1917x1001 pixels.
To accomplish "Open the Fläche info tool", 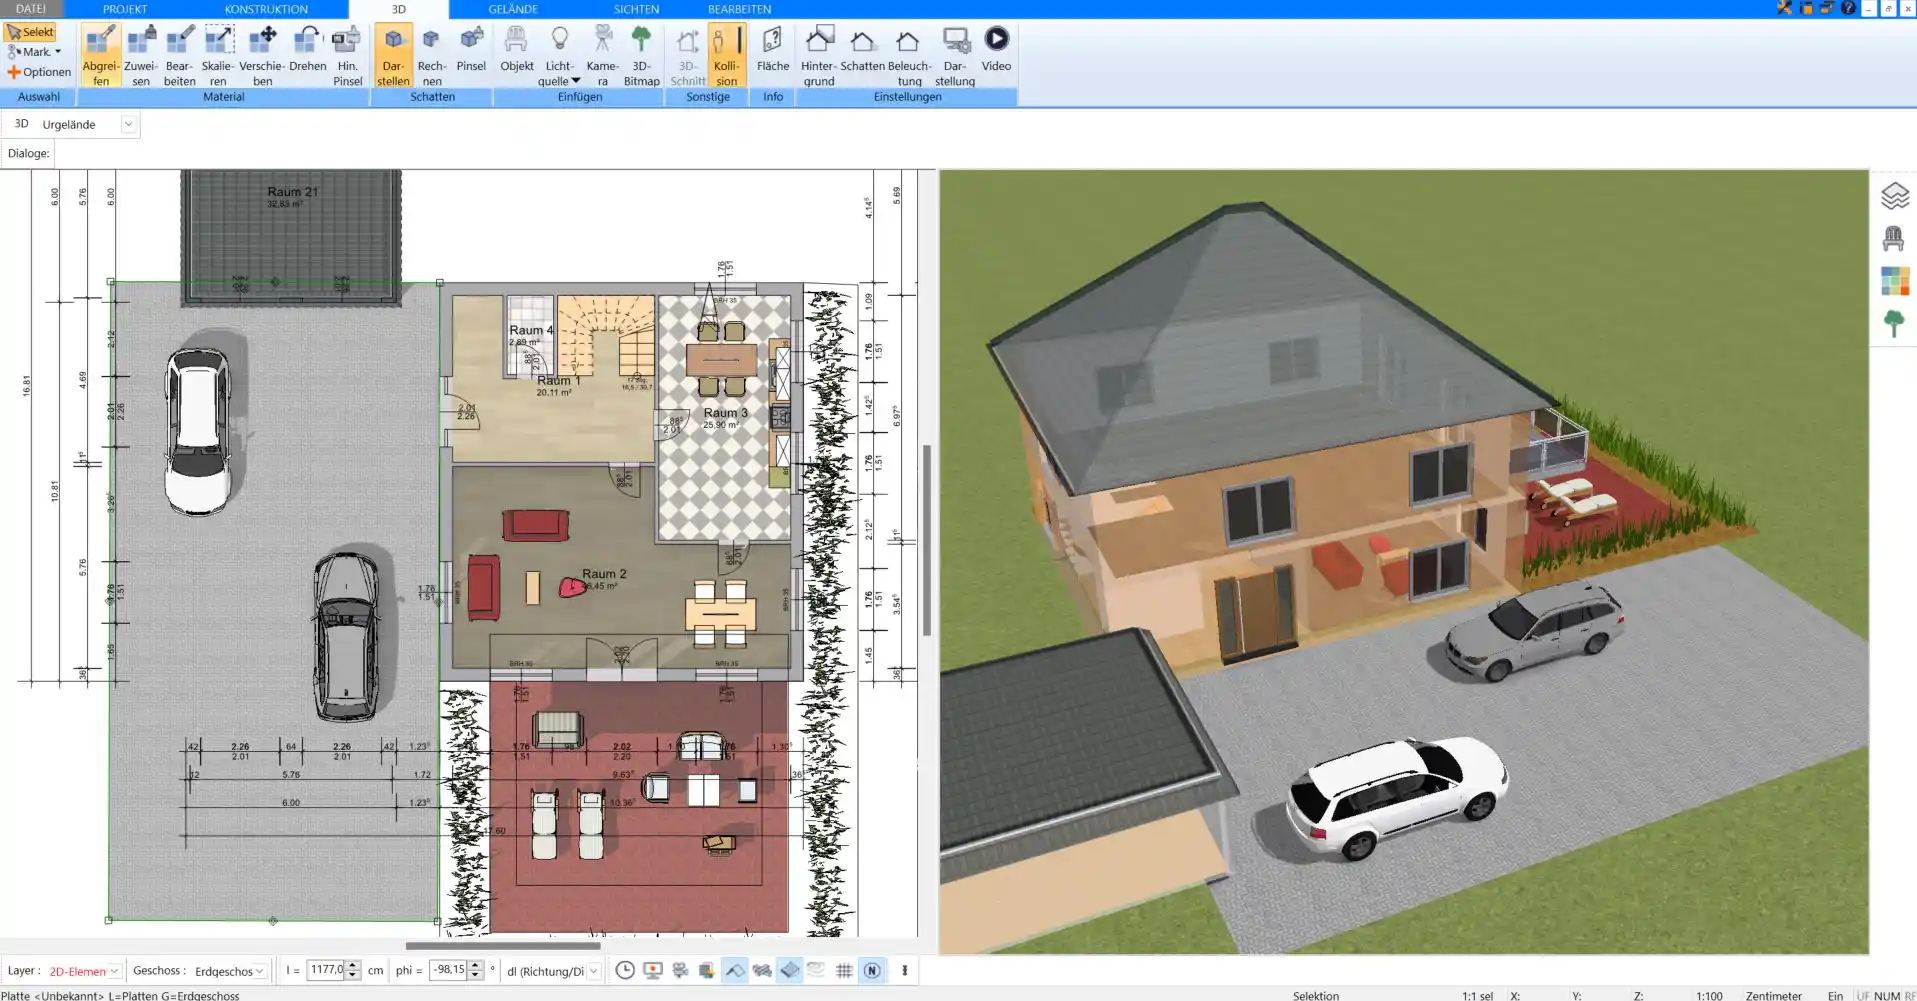I will click(x=772, y=48).
